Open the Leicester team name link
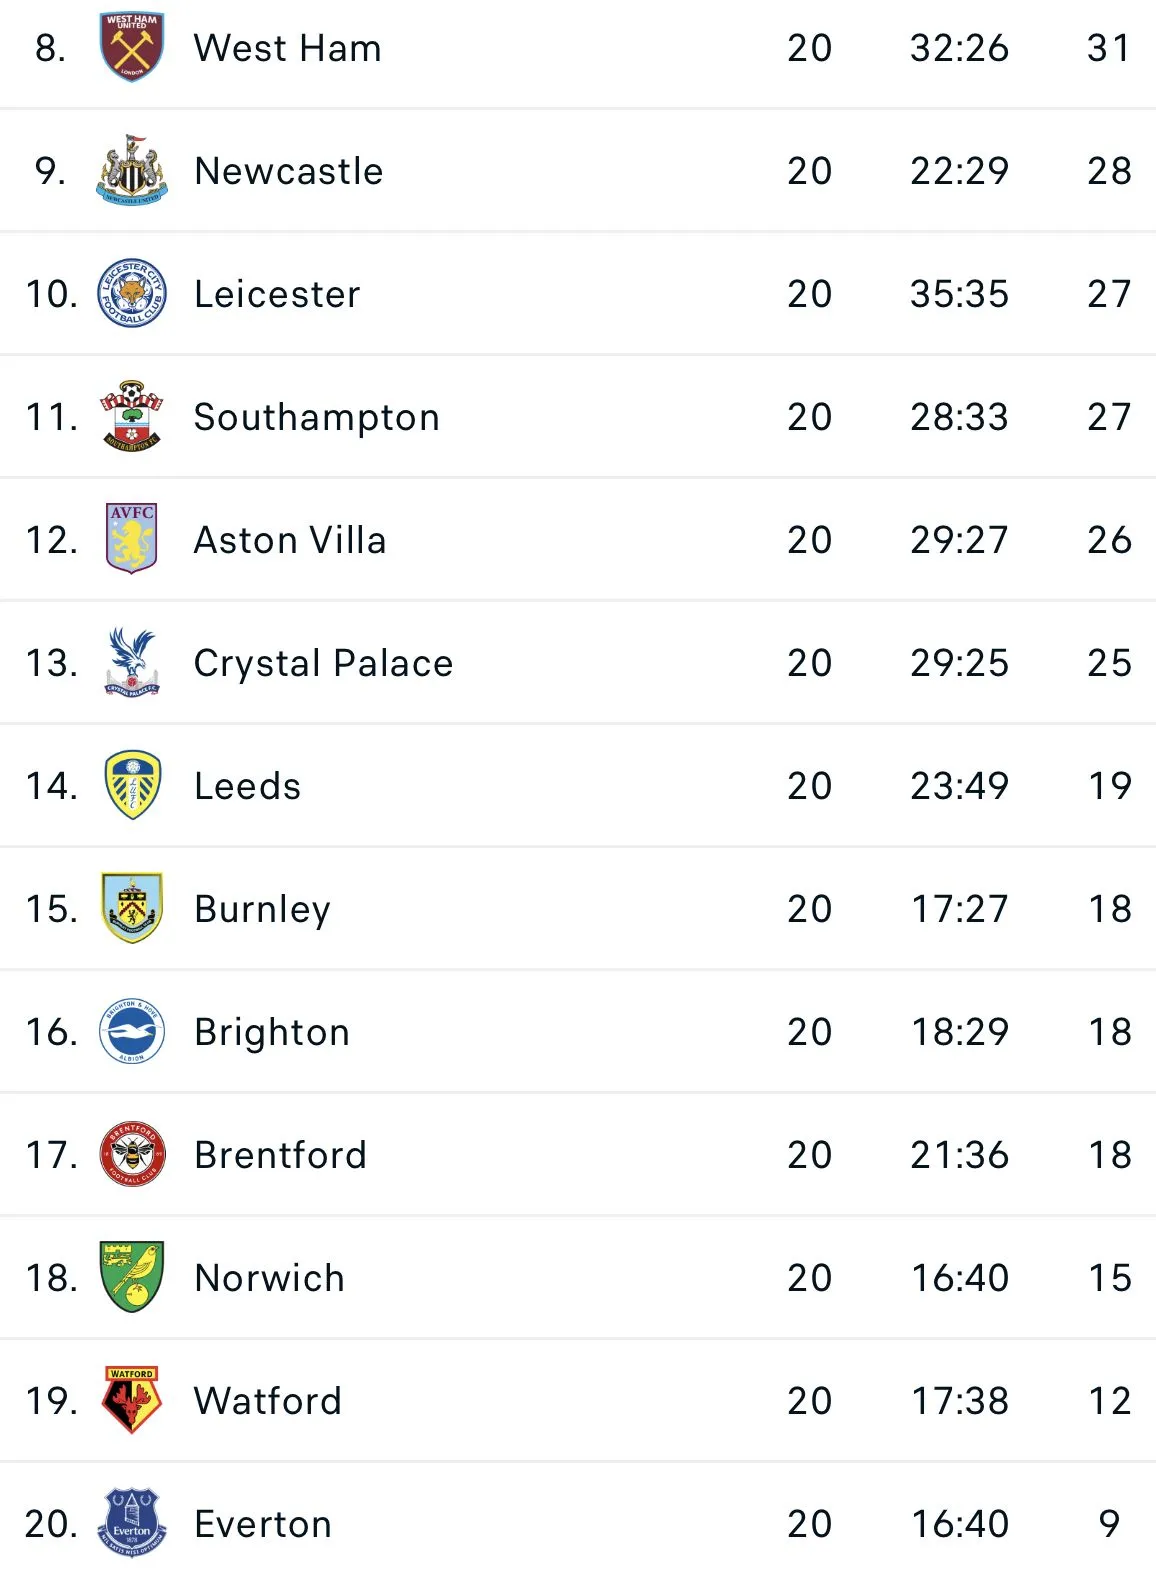1156x1581 pixels. tap(277, 294)
